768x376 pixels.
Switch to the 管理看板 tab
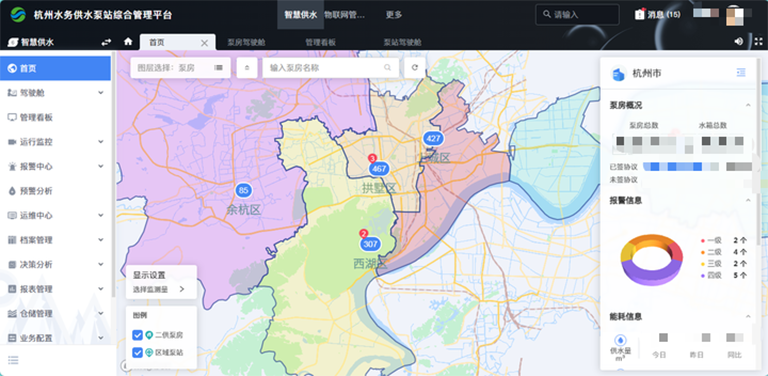pyautogui.click(x=321, y=43)
